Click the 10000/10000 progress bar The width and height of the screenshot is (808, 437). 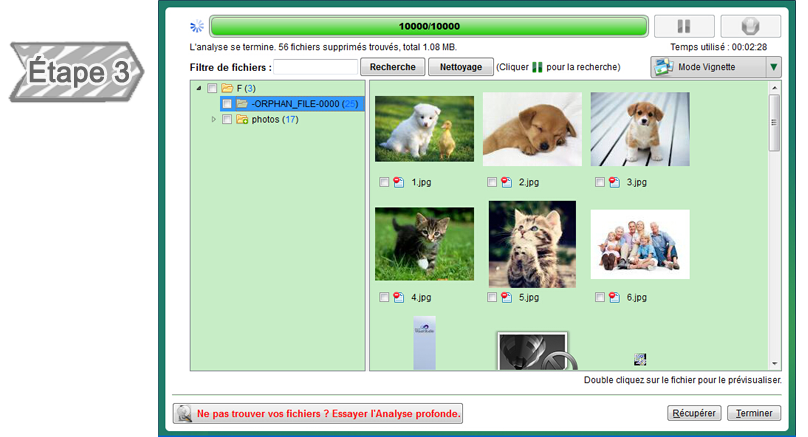point(429,27)
